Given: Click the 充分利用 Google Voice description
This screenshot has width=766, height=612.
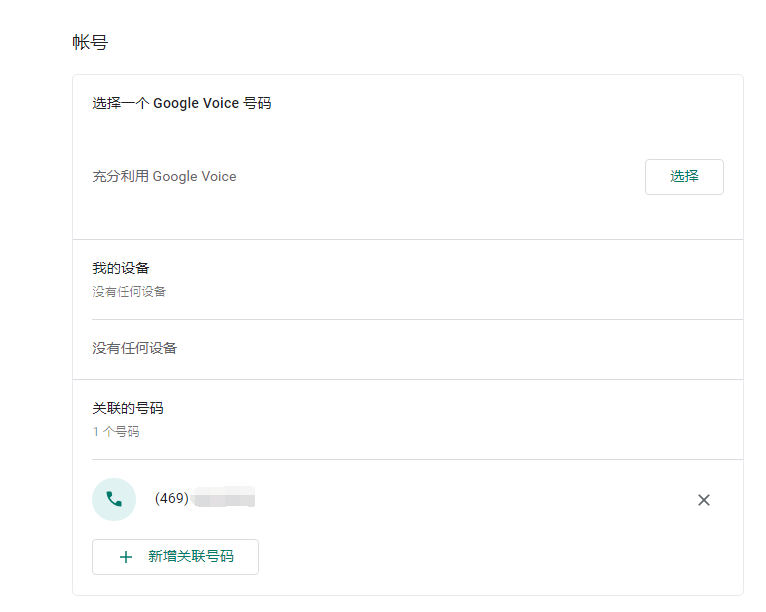Looking at the screenshot, I should tap(164, 176).
